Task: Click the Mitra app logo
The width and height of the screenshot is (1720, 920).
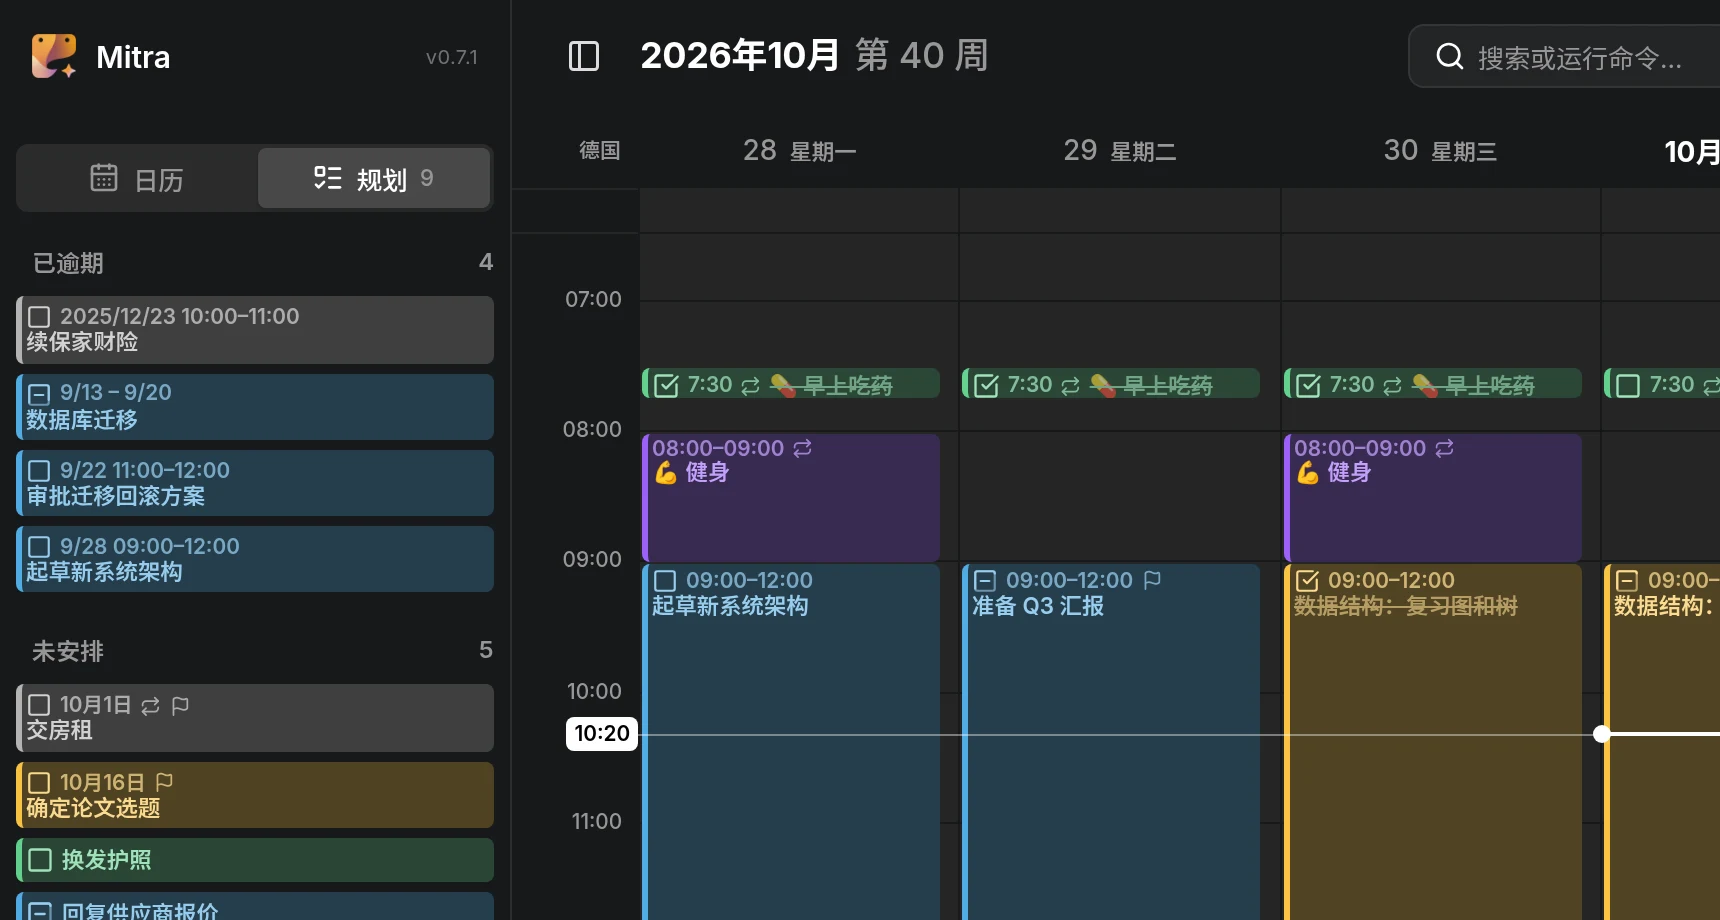Action: 54,56
